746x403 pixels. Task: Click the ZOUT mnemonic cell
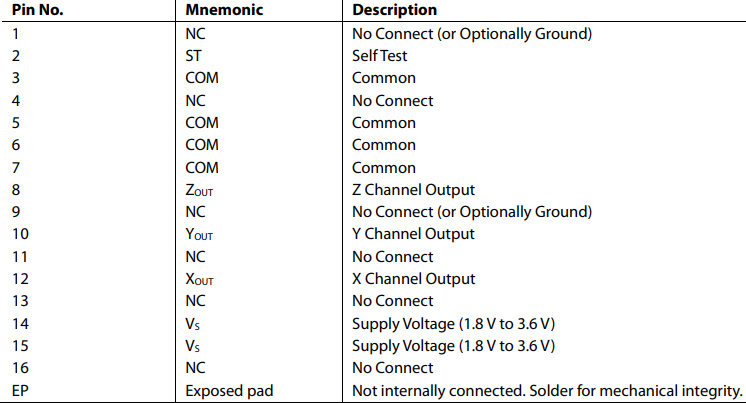(x=200, y=190)
